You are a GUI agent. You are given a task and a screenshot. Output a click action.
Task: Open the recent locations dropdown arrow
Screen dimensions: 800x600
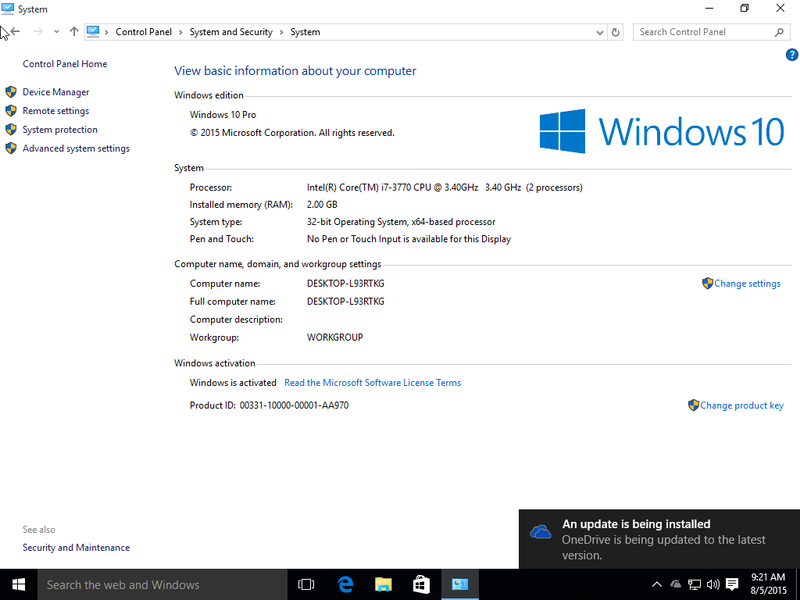(x=56, y=32)
